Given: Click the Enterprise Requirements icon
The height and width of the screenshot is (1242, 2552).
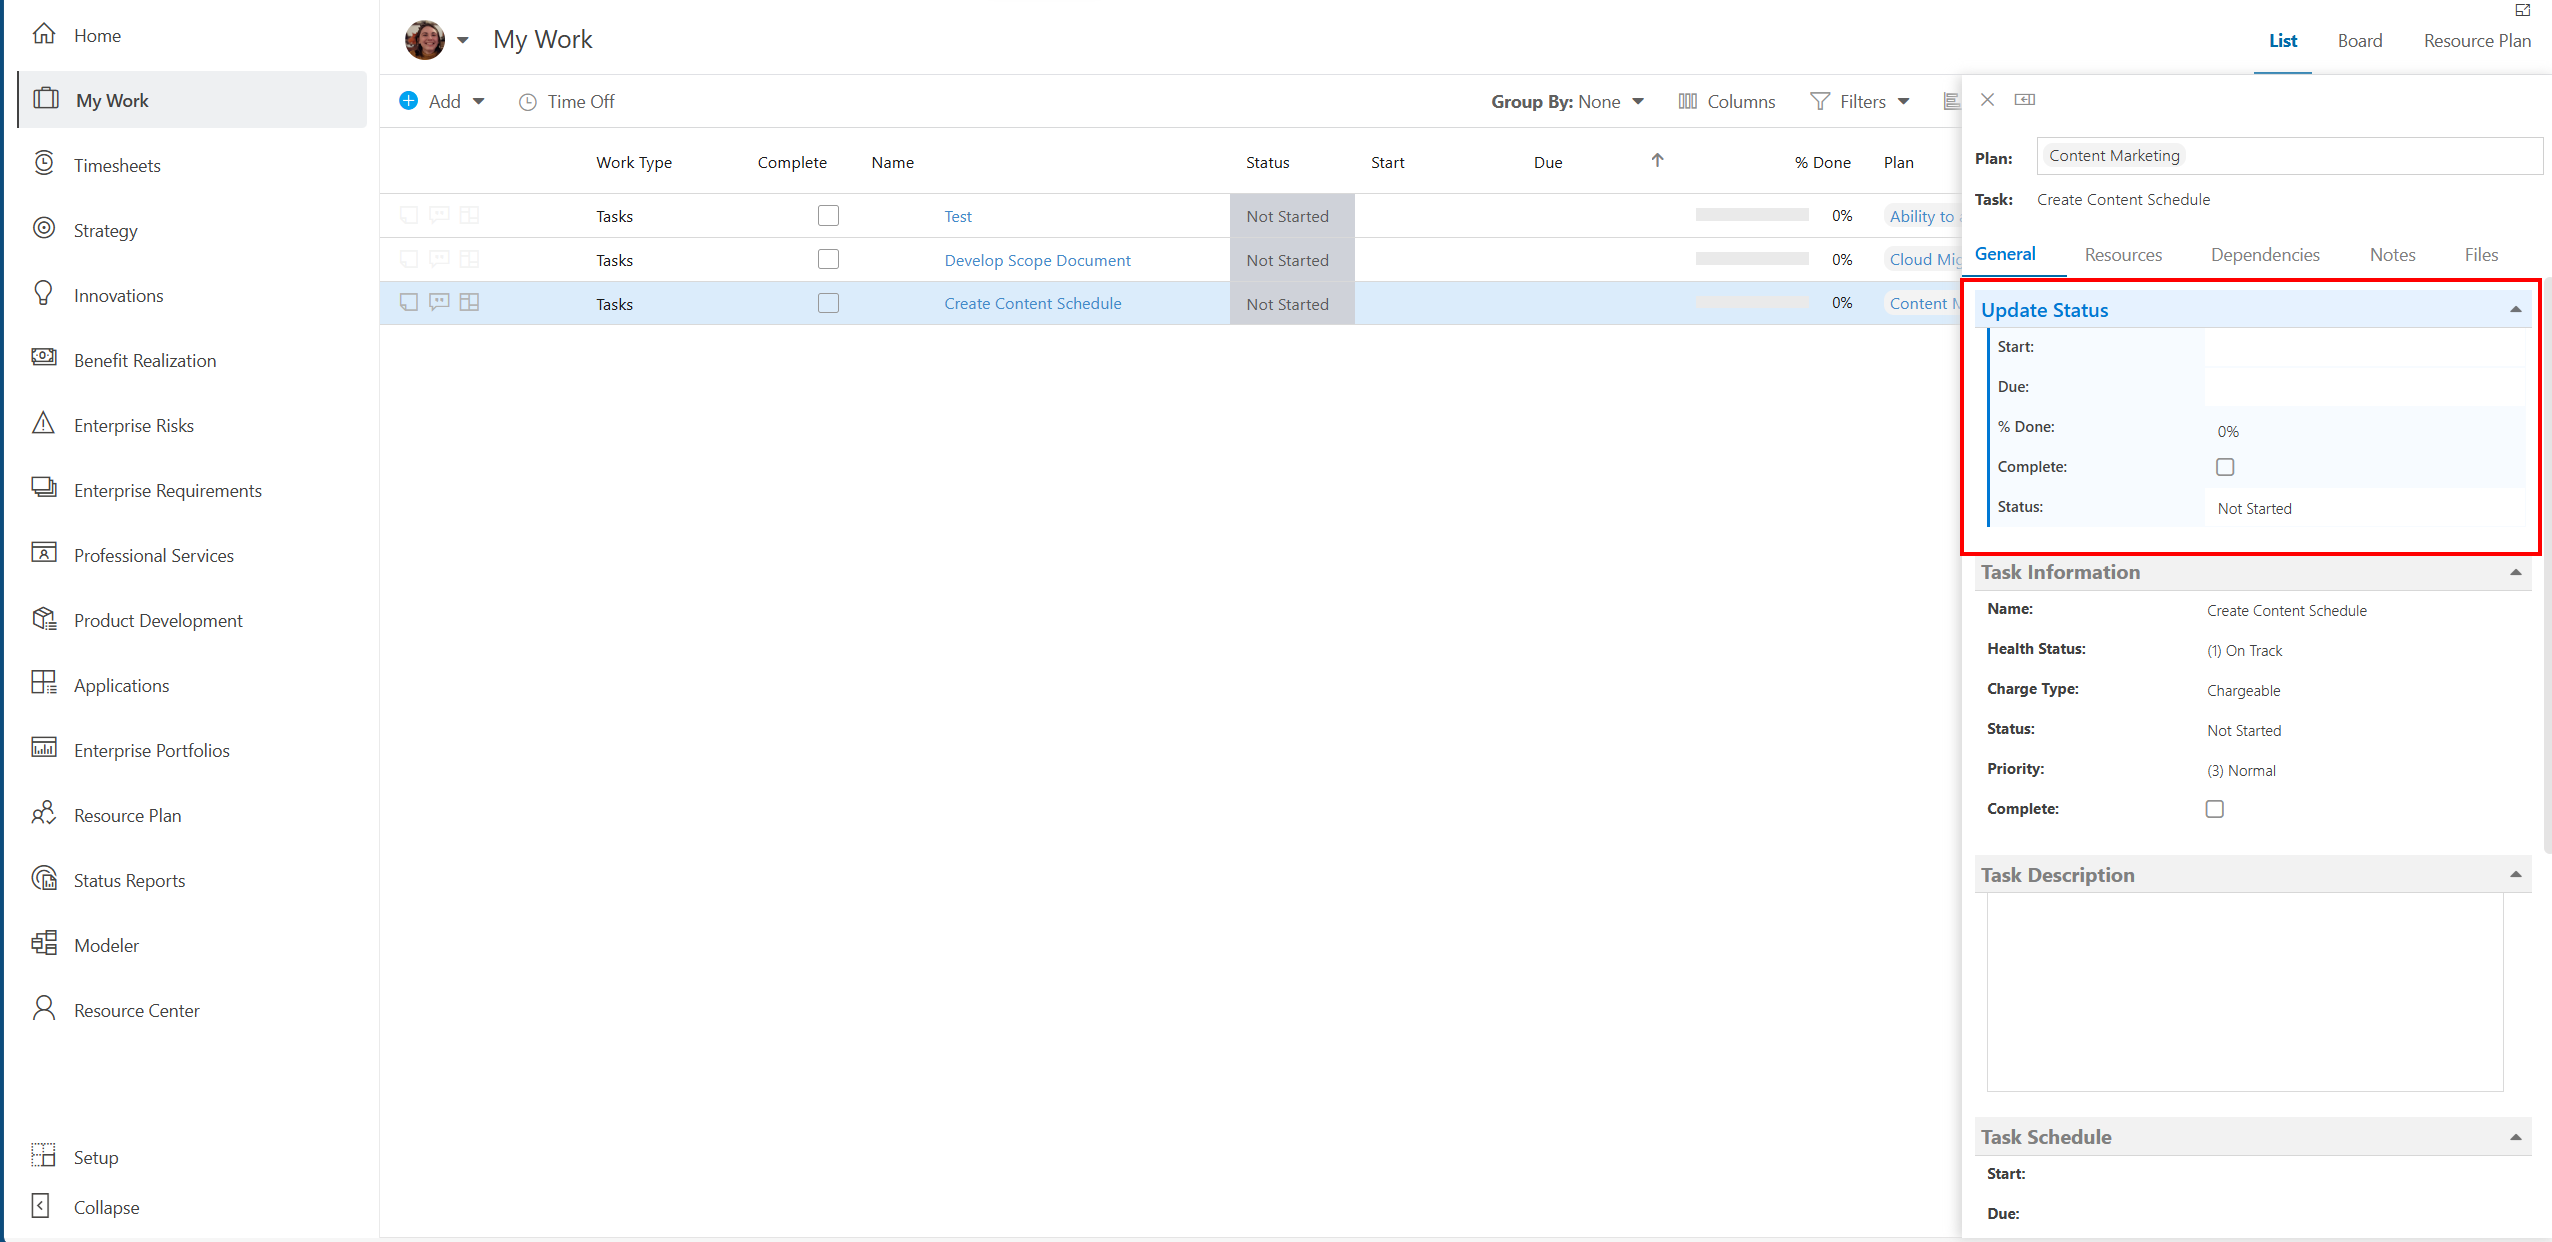Looking at the screenshot, I should click(44, 487).
